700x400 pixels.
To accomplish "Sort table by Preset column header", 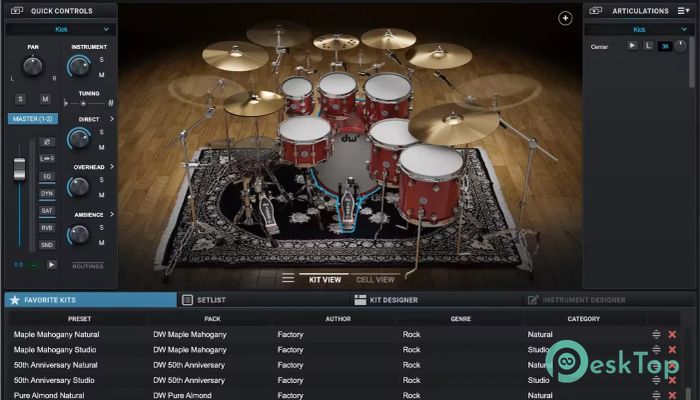I will [79, 319].
